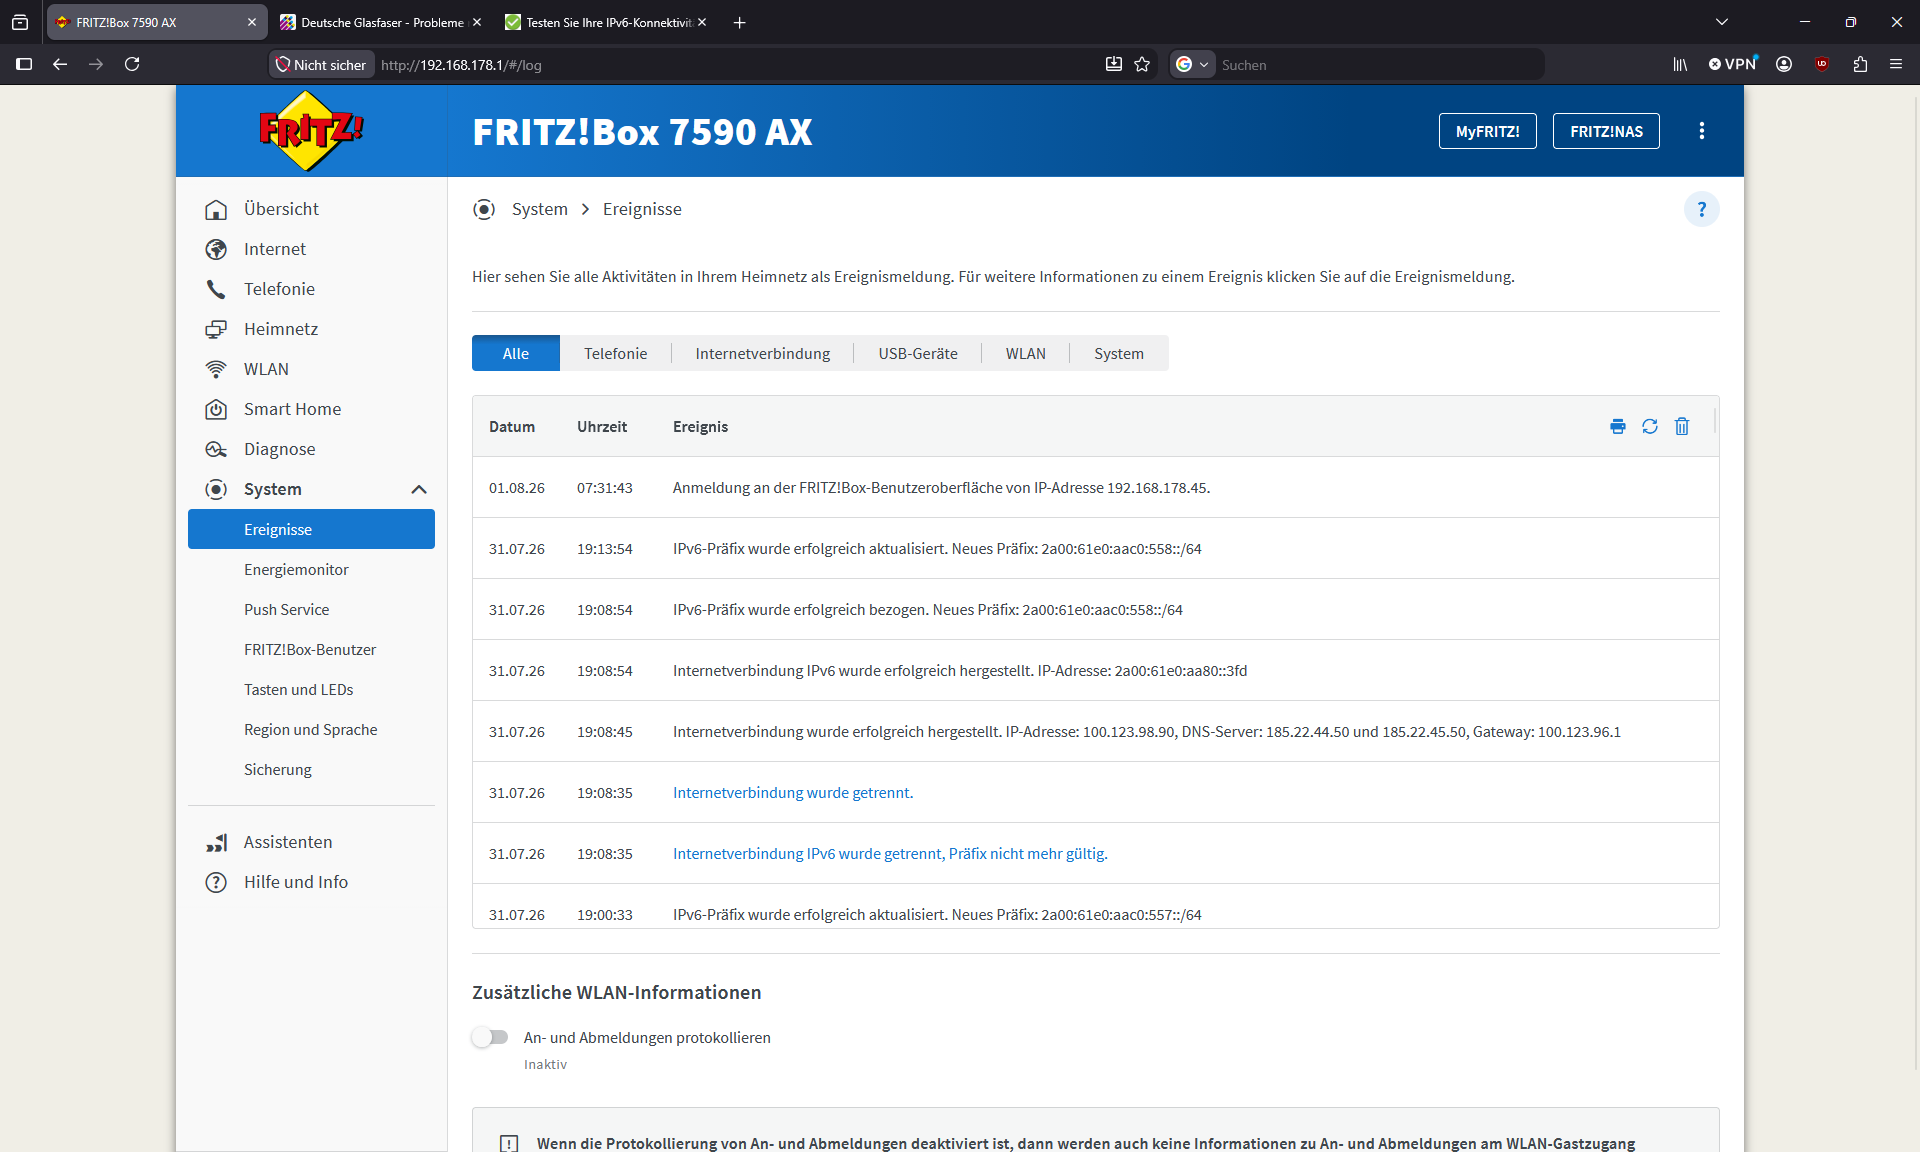This screenshot has width=1920, height=1152.
Task: Open the search engine dropdown
Action: point(1193,64)
